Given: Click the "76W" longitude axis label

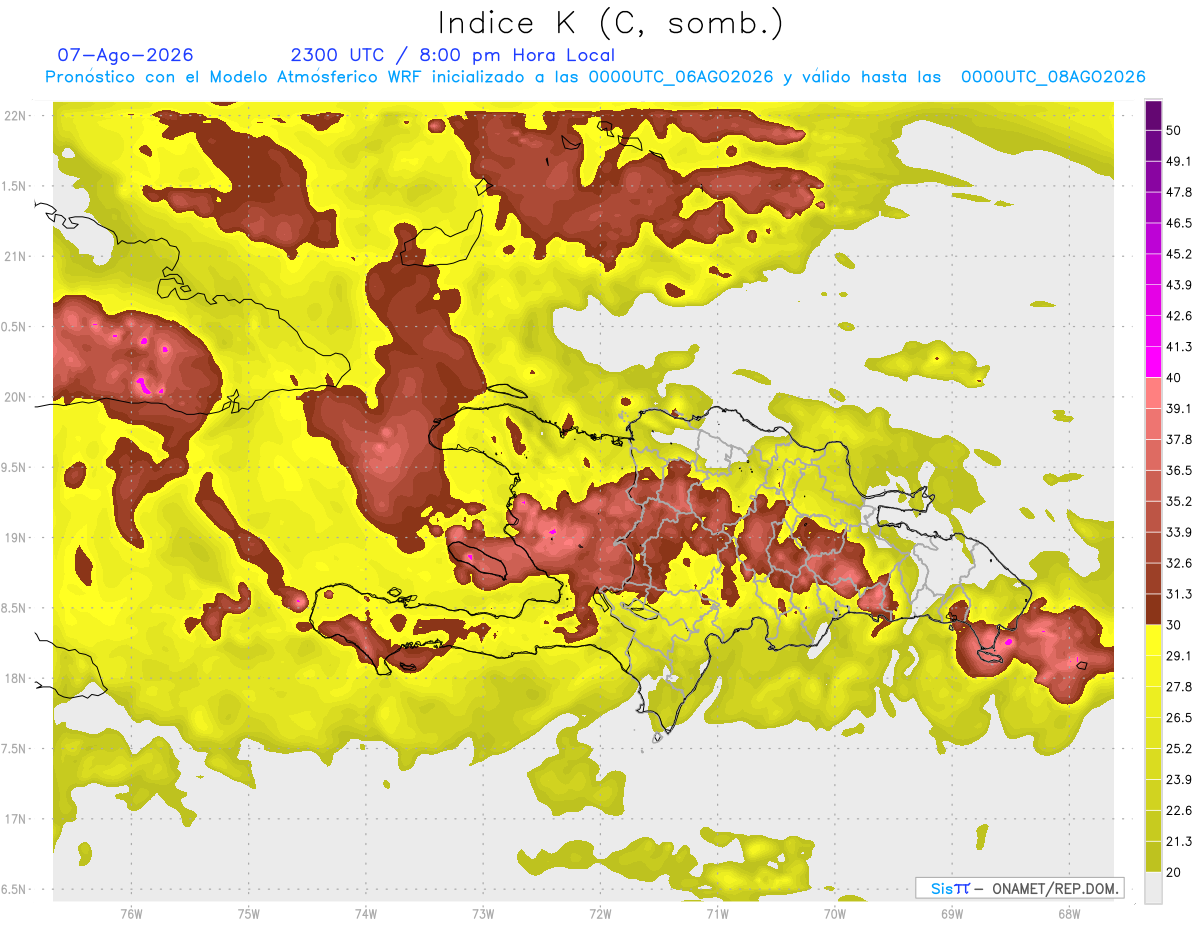Looking at the screenshot, I should click(x=131, y=913).
